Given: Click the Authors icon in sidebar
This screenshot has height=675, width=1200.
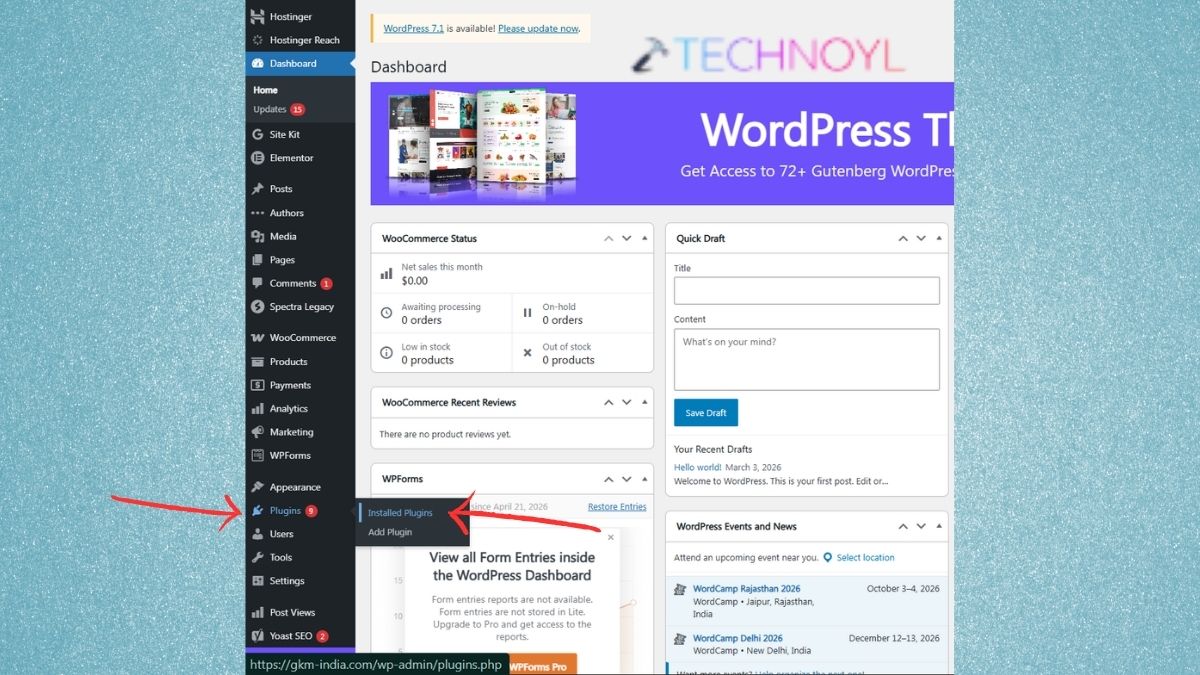Looking at the screenshot, I should [x=258, y=213].
